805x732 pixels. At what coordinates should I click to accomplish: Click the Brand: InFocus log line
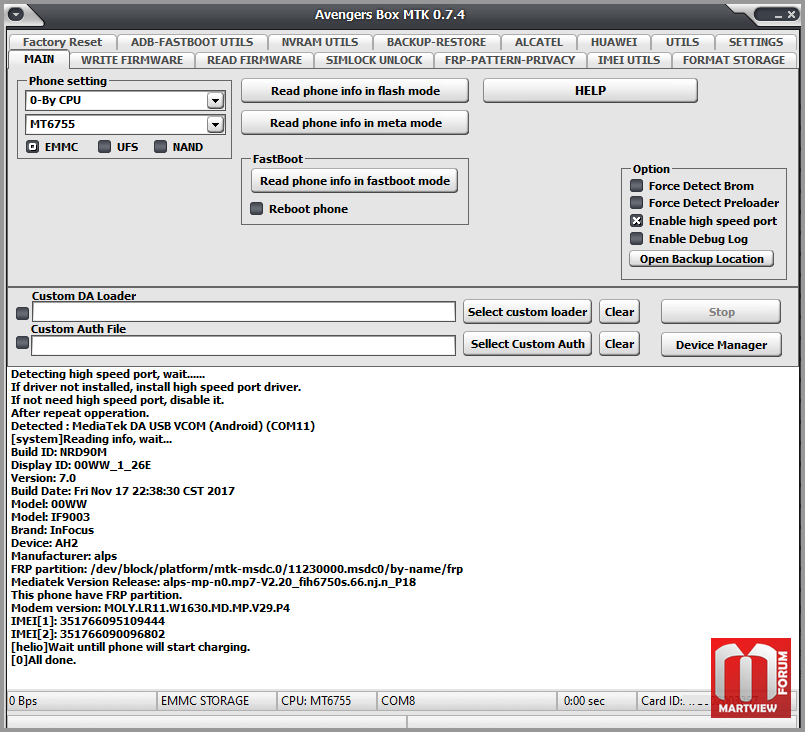pyautogui.click(x=52, y=530)
